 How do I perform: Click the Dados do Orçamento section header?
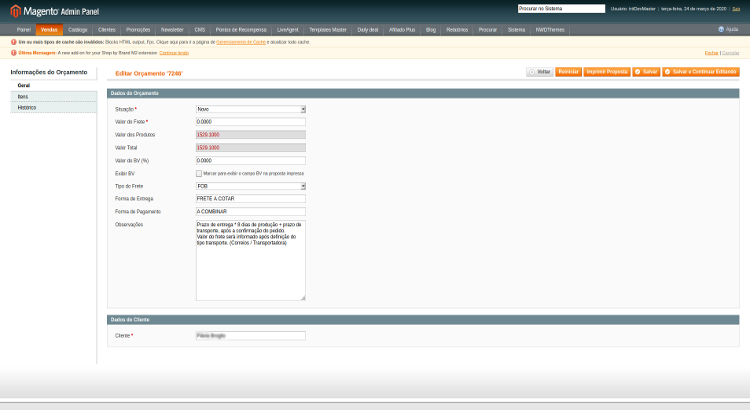[x=423, y=93]
